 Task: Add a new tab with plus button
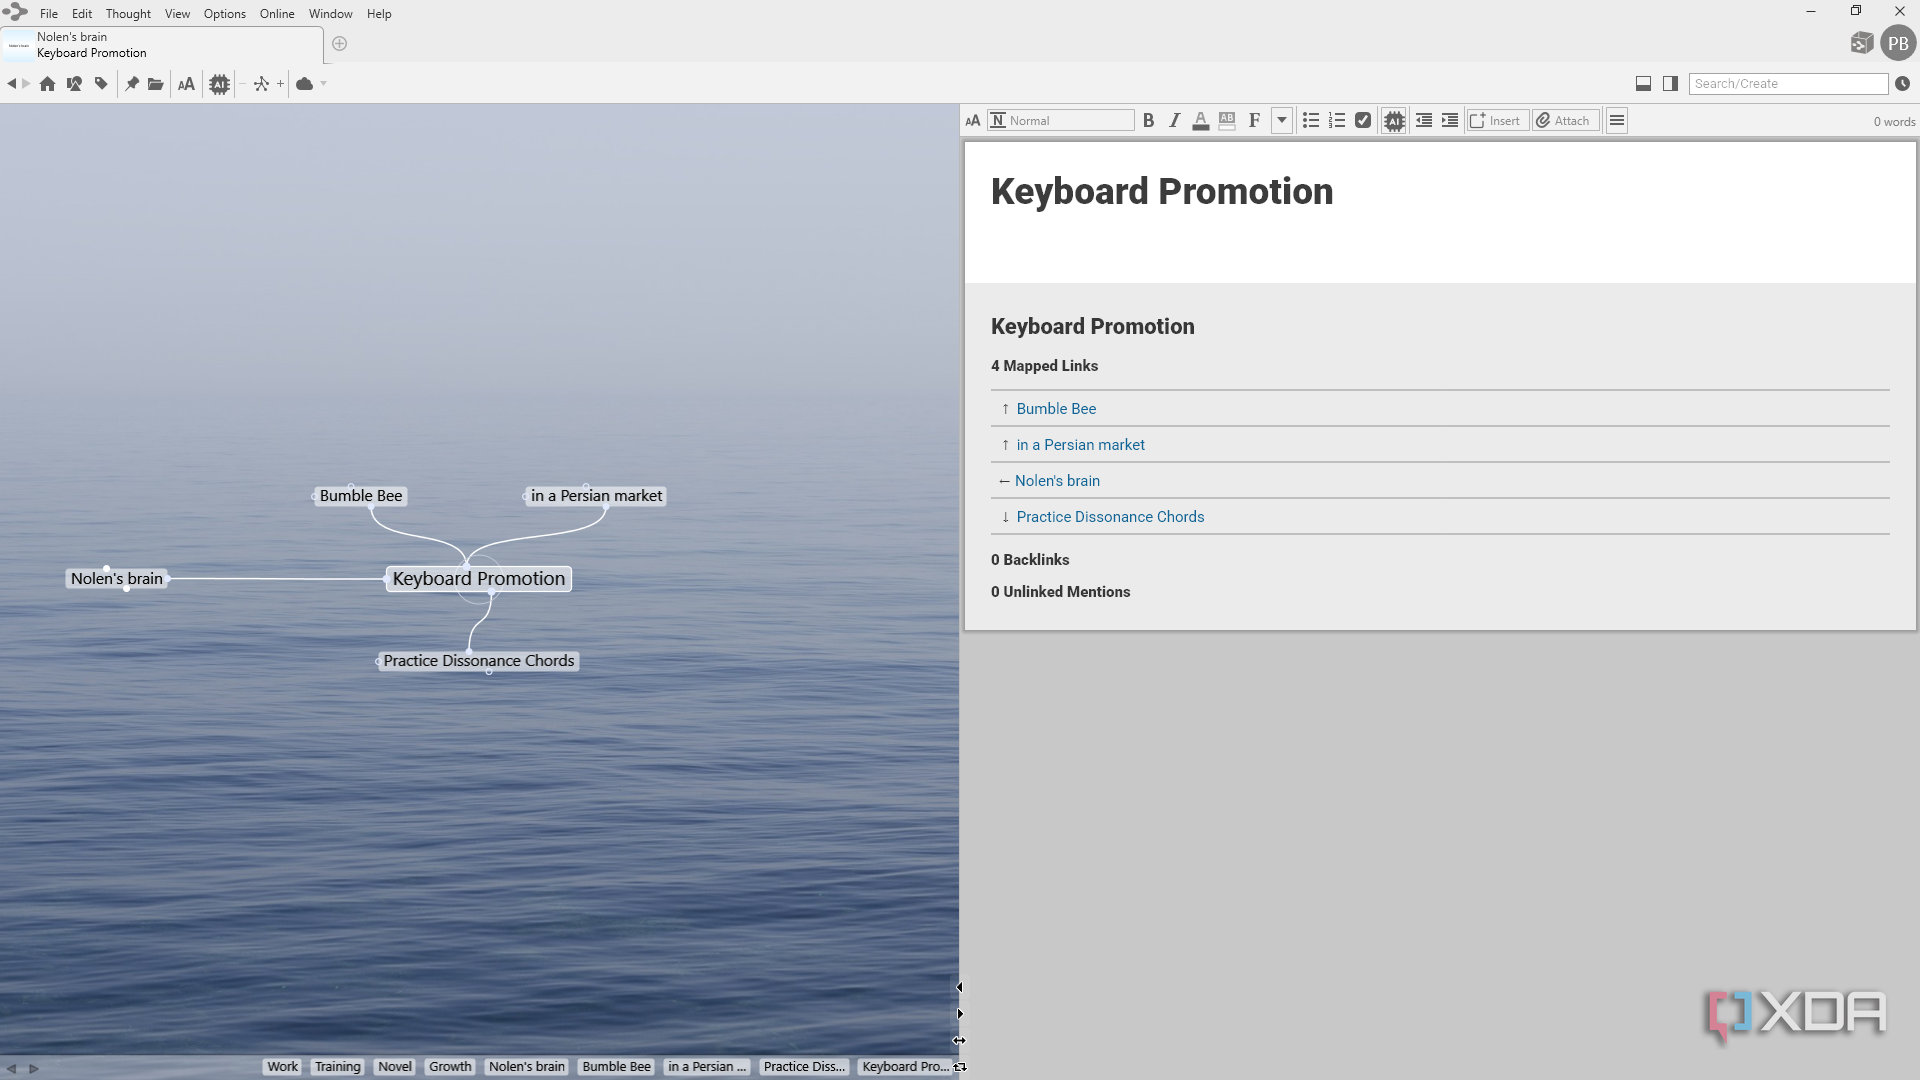(339, 44)
